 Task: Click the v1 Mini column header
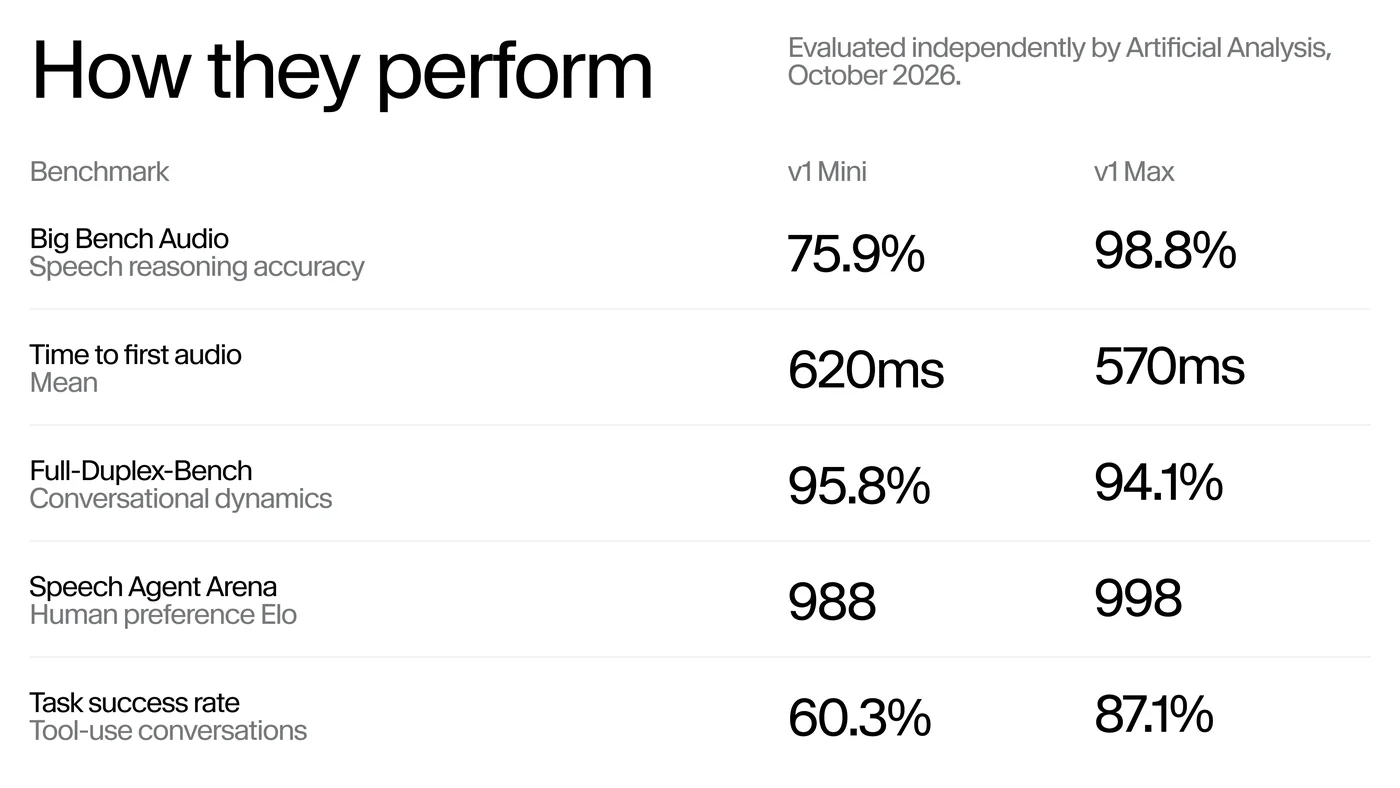(827, 172)
